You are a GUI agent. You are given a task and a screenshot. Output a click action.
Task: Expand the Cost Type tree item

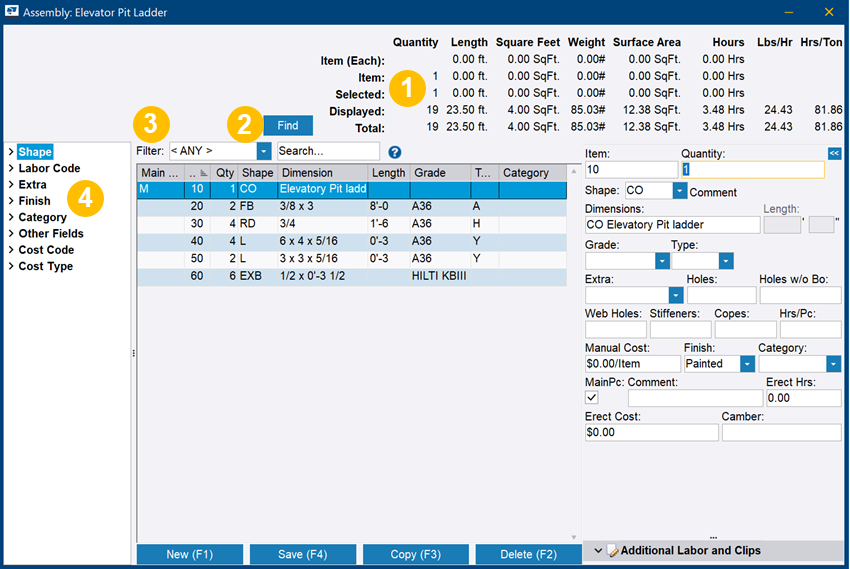(x=11, y=267)
